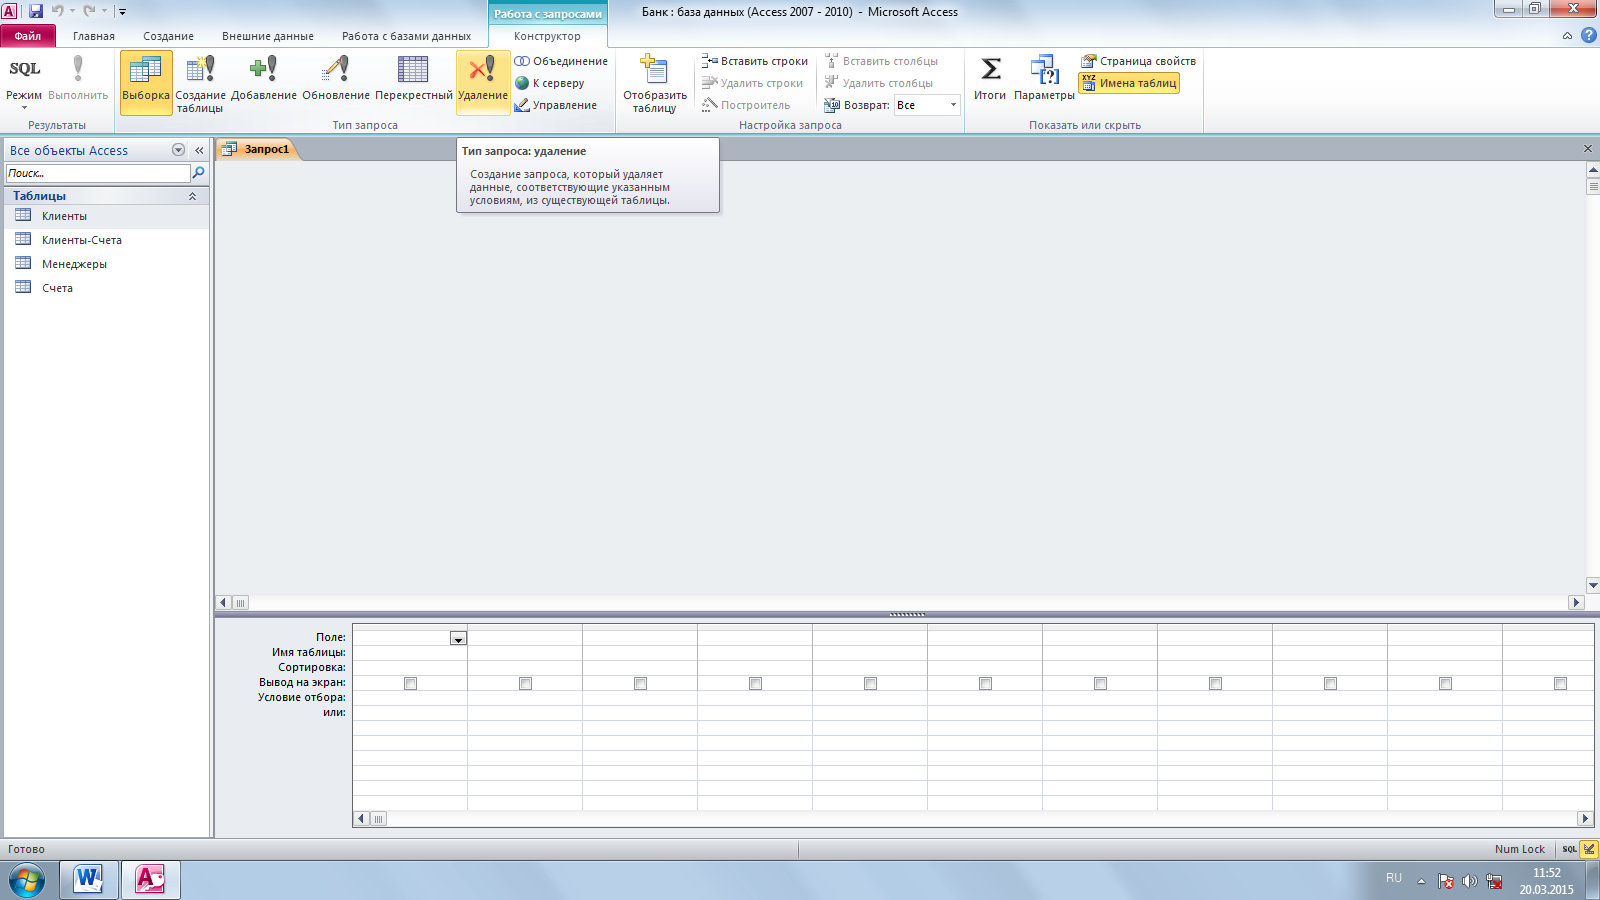This screenshot has width=1600, height=900.
Task: Tick Вывод на экран checkbox in sixth column
Action: pos(985,683)
